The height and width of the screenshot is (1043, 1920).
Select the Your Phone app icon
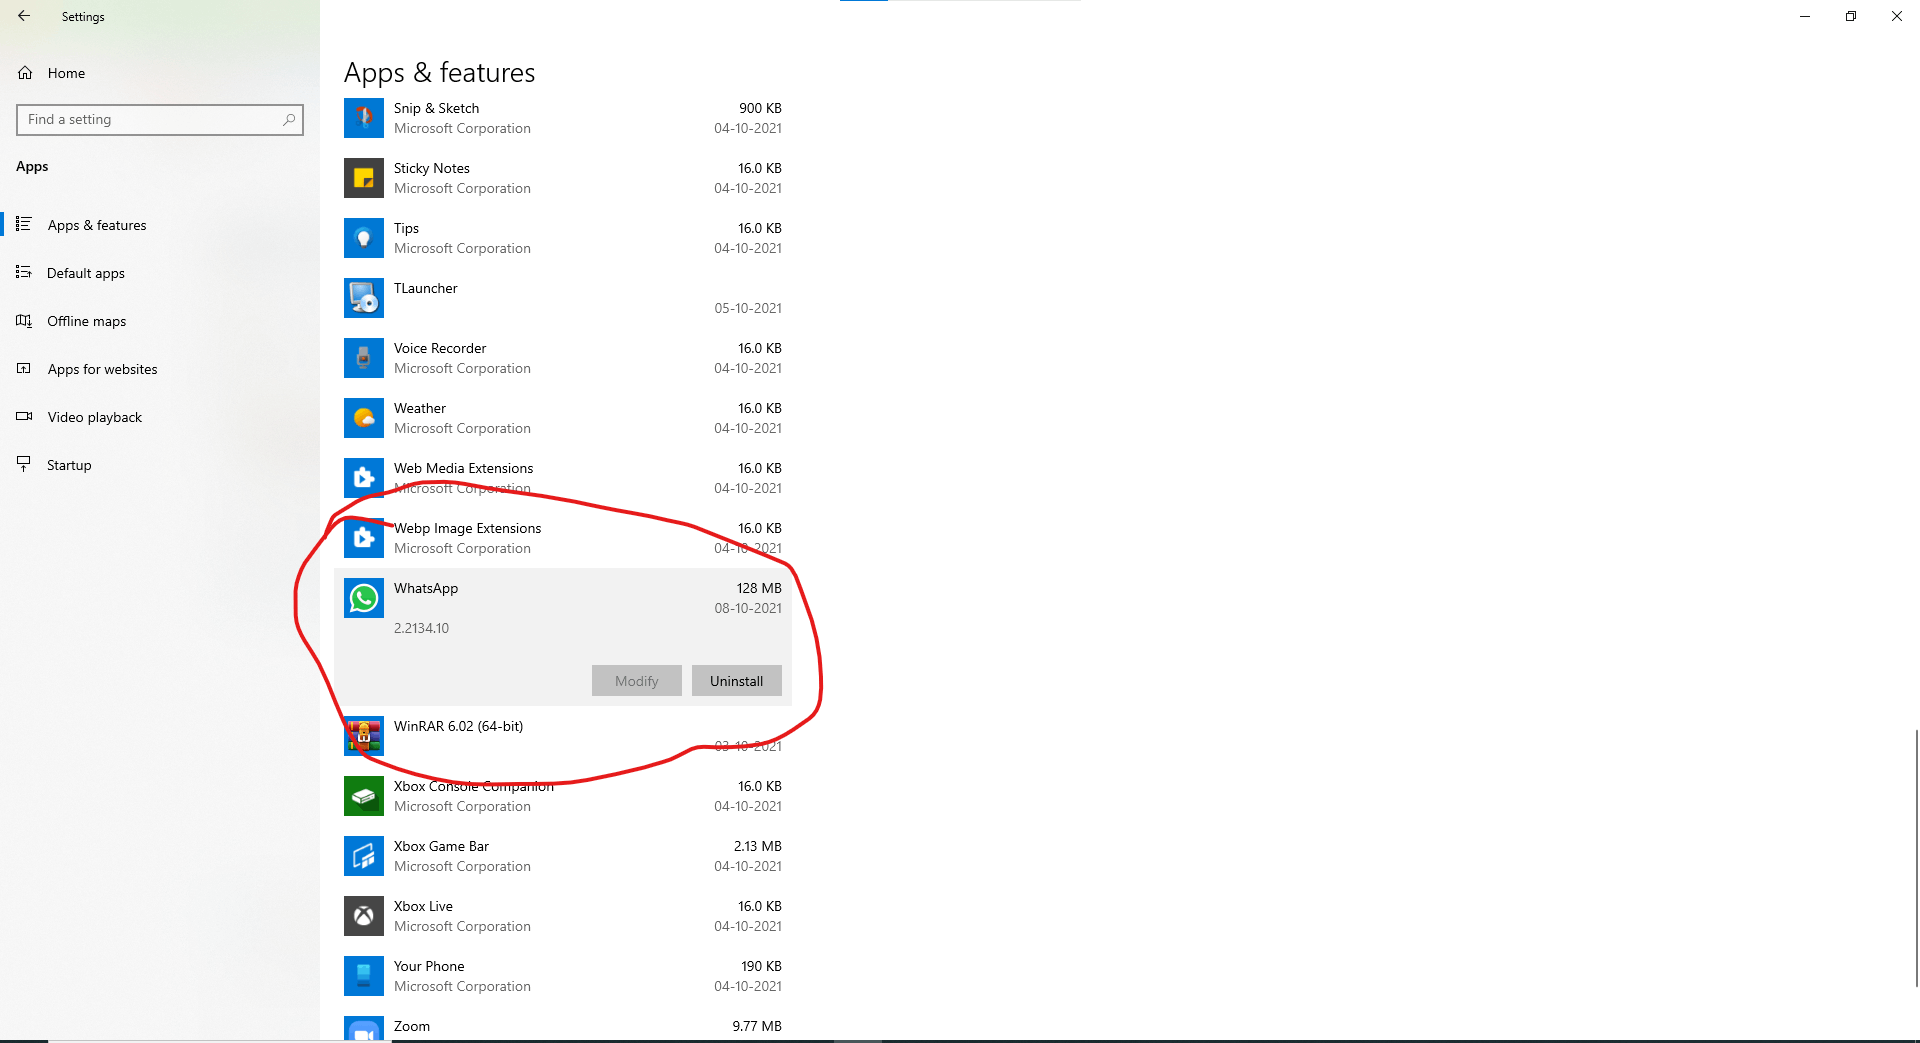coord(364,976)
